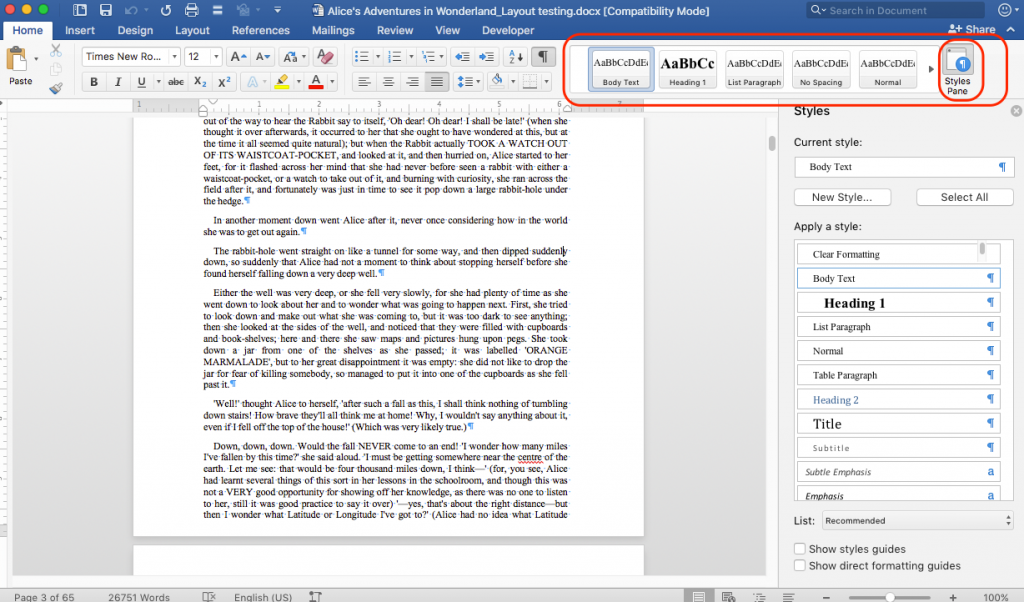Open the Developer tab
1024x602 pixels.
pos(507,30)
